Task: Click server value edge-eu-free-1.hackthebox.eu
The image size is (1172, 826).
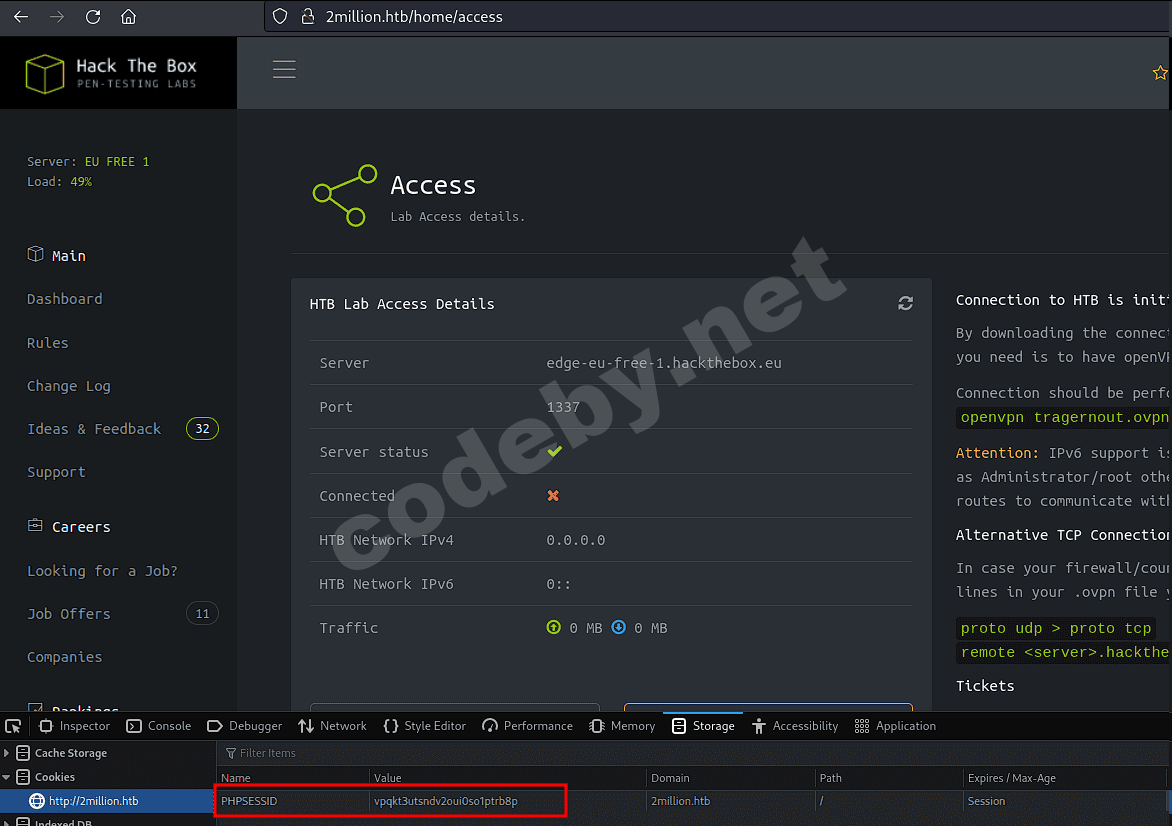Action: [664, 363]
